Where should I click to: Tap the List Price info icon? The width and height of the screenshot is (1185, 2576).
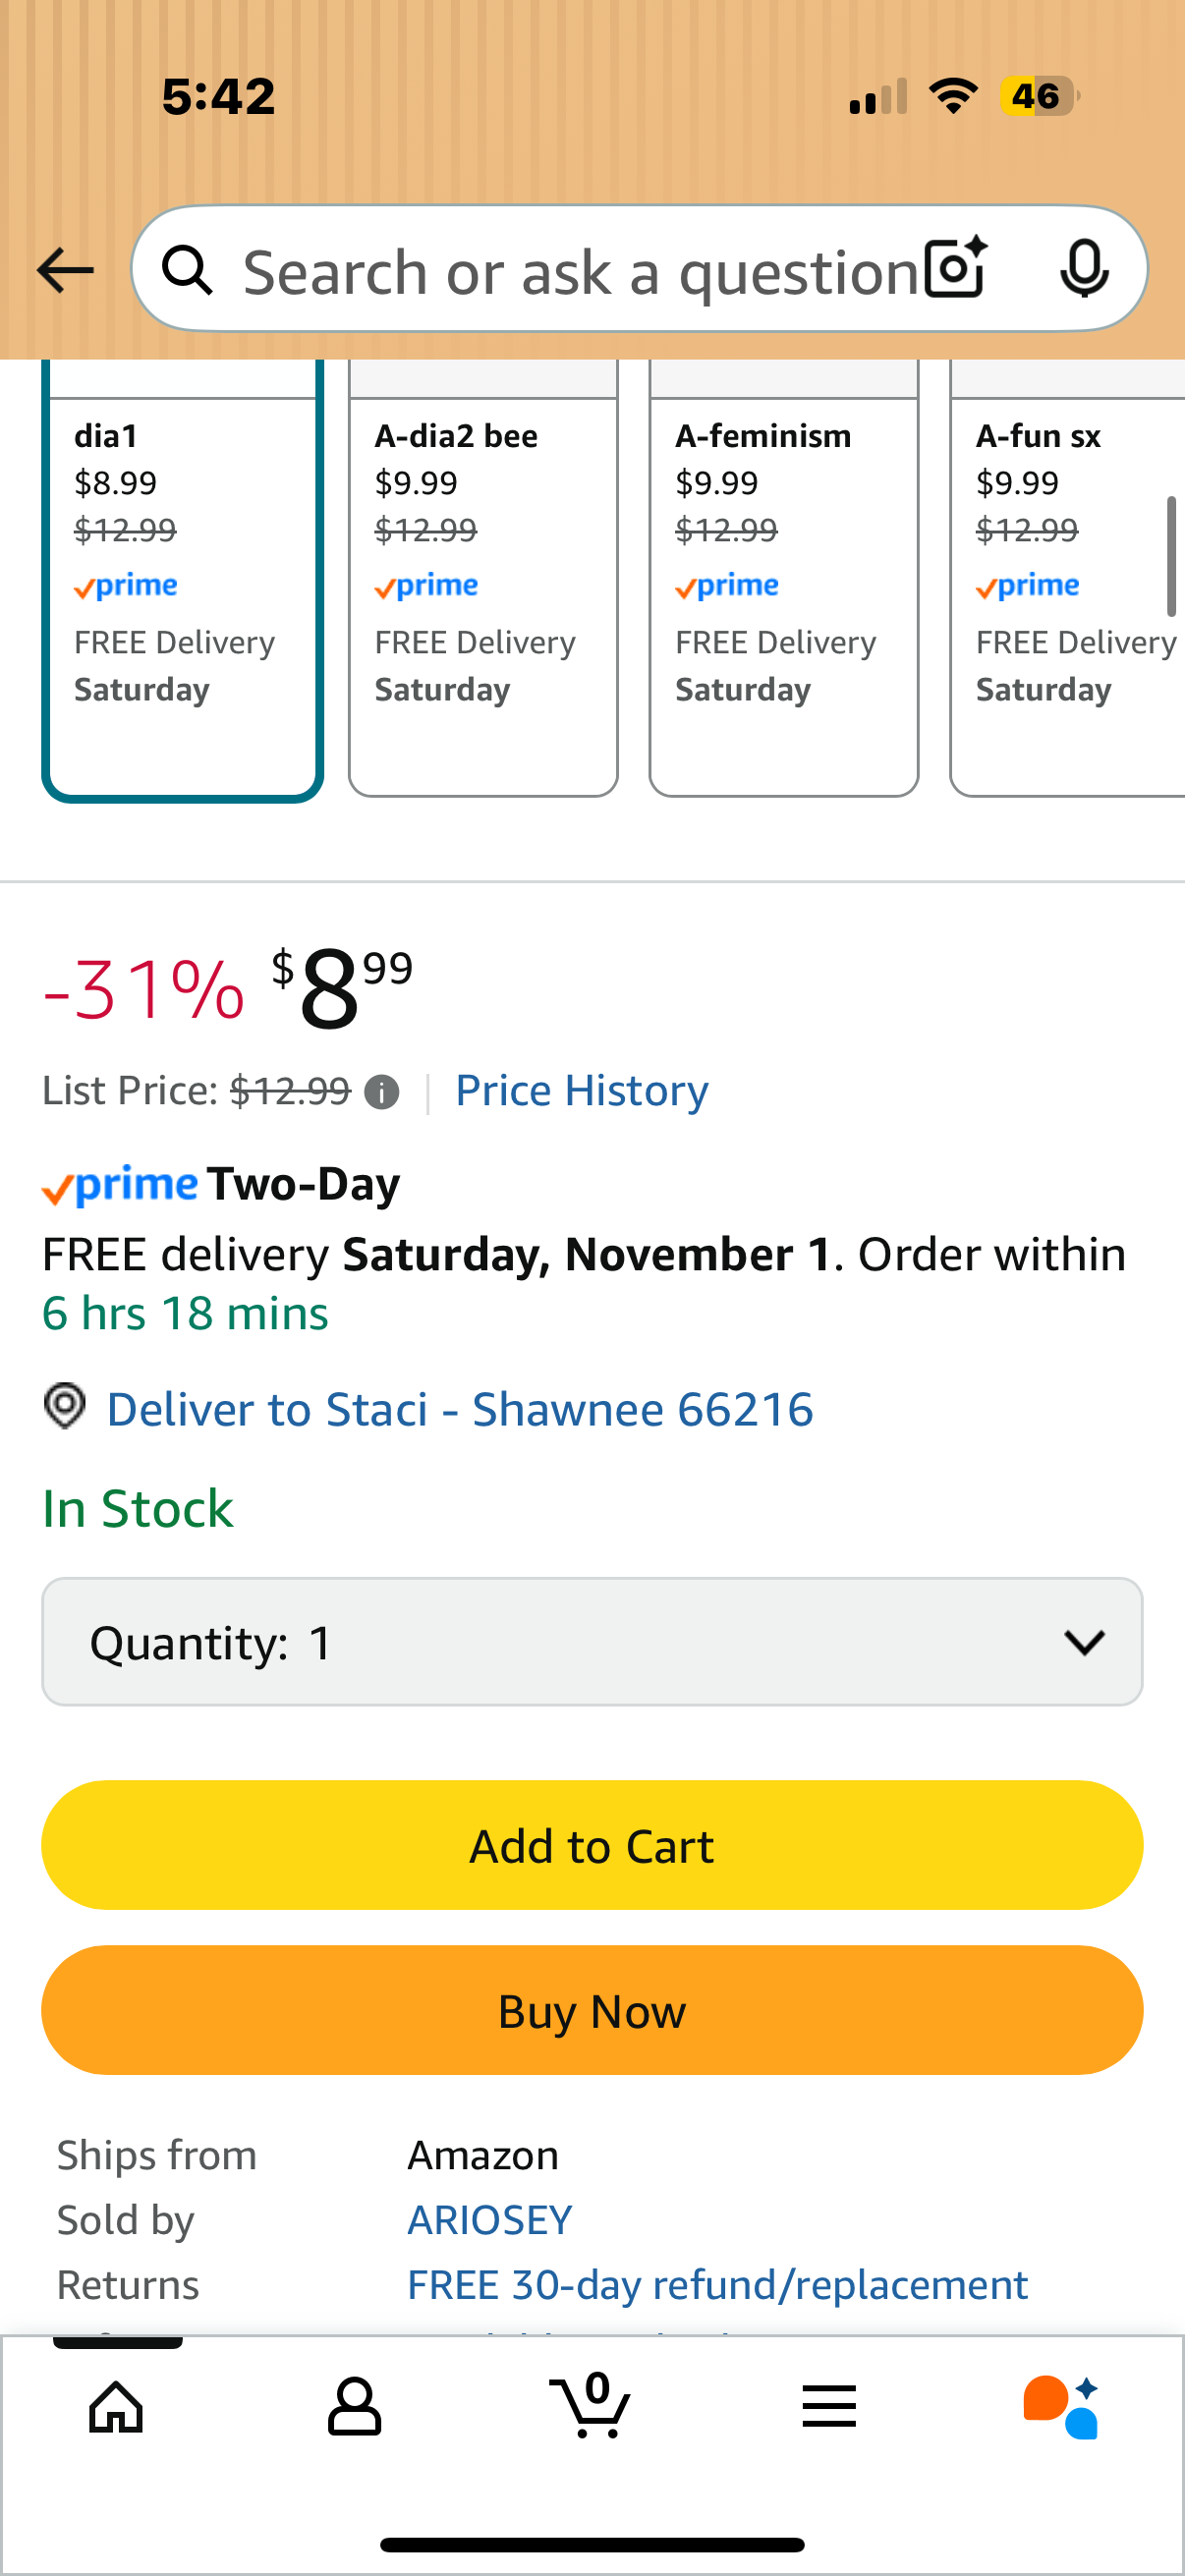pyautogui.click(x=381, y=1092)
